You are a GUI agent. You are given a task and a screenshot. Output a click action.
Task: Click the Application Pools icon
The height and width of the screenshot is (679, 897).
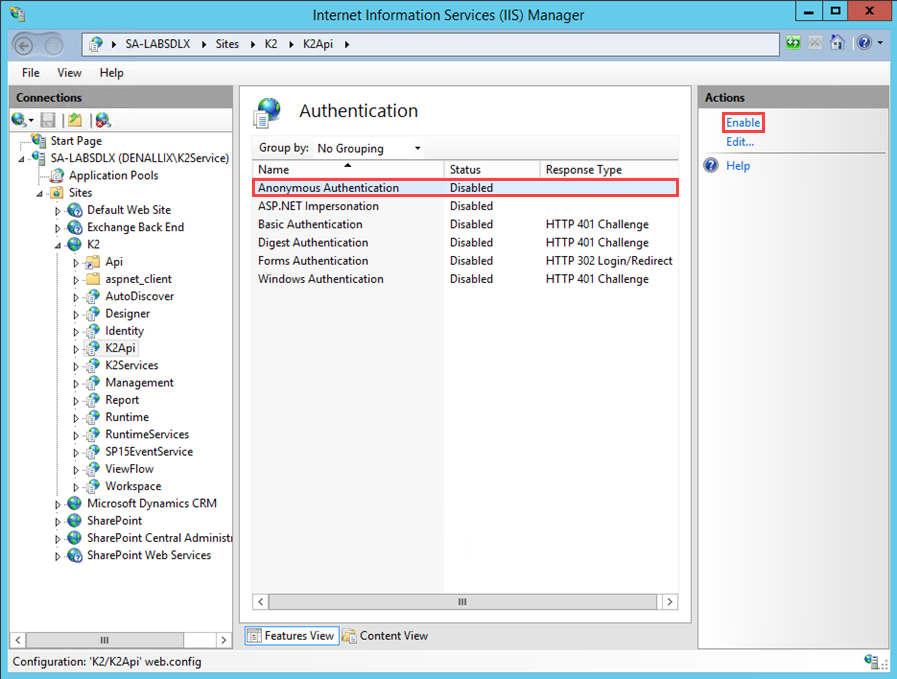(x=57, y=175)
